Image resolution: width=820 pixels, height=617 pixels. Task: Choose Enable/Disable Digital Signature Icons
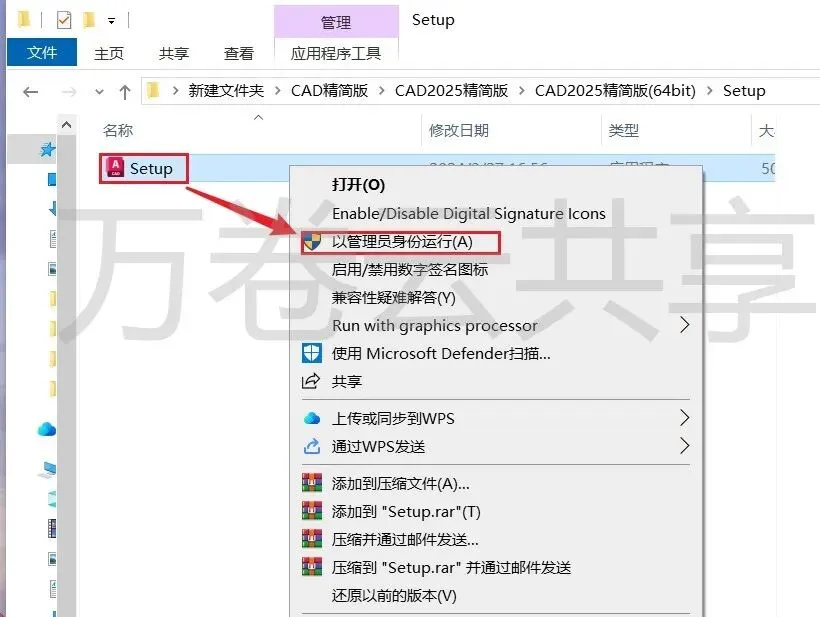tap(469, 213)
